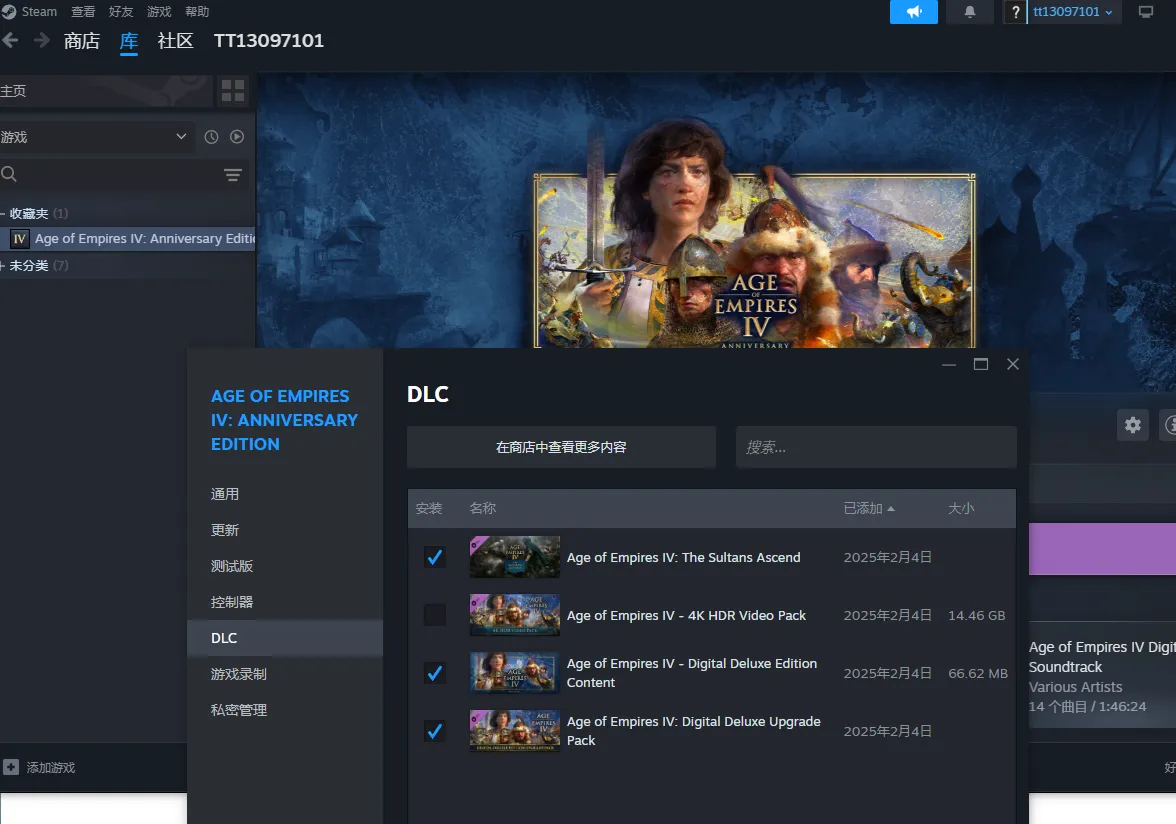Open the 好友 menu

tap(121, 12)
